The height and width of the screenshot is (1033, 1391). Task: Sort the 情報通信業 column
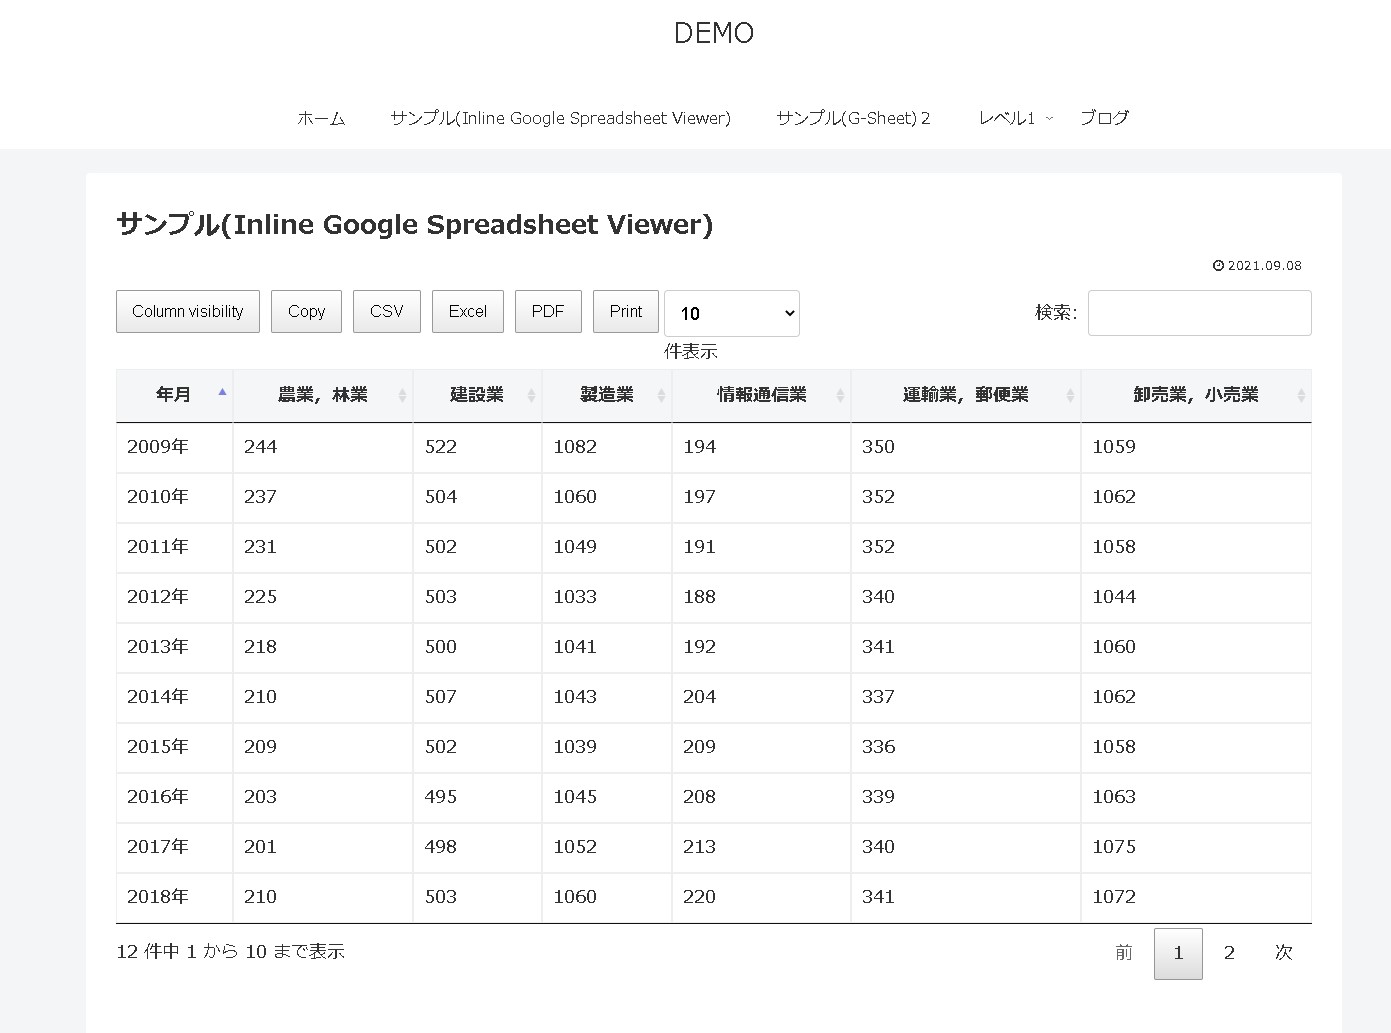840,395
